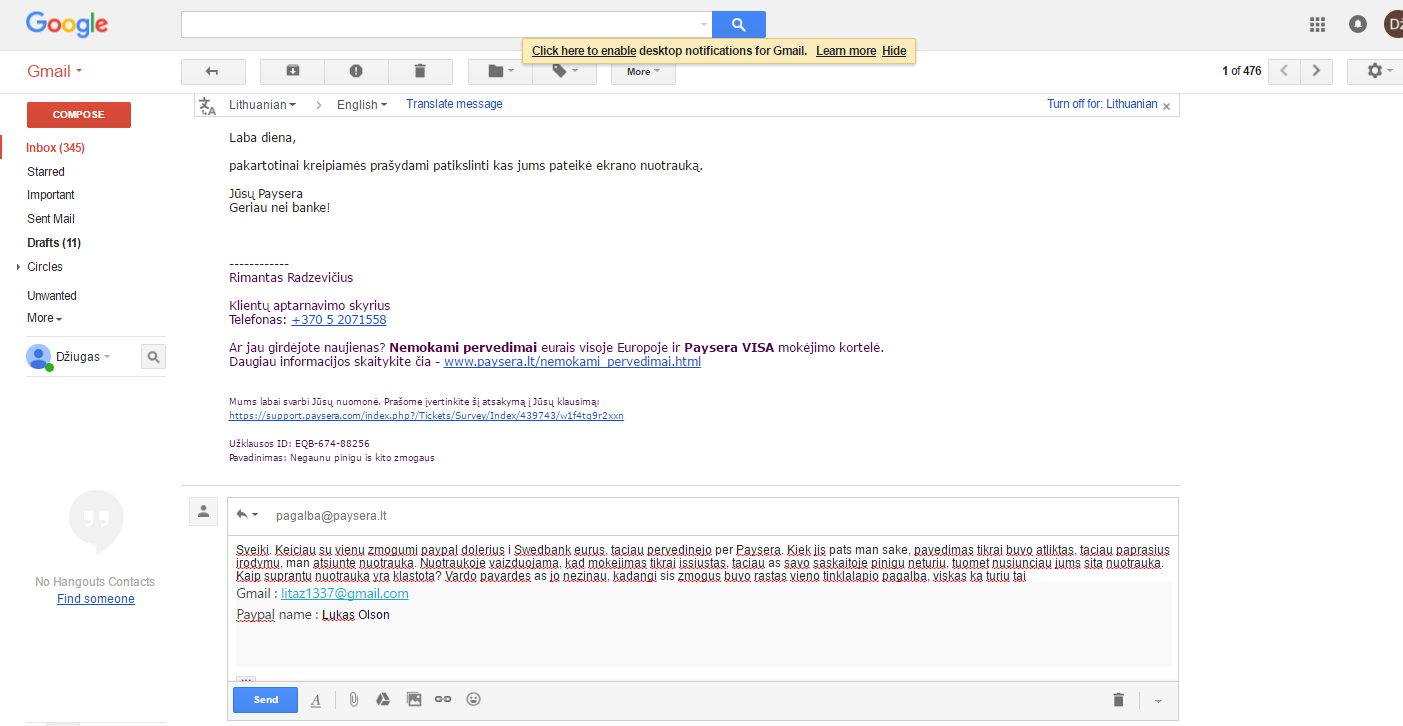Image resolution: width=1403 pixels, height=726 pixels.
Task: Go back to inbox arrow button
Action: click(x=213, y=71)
